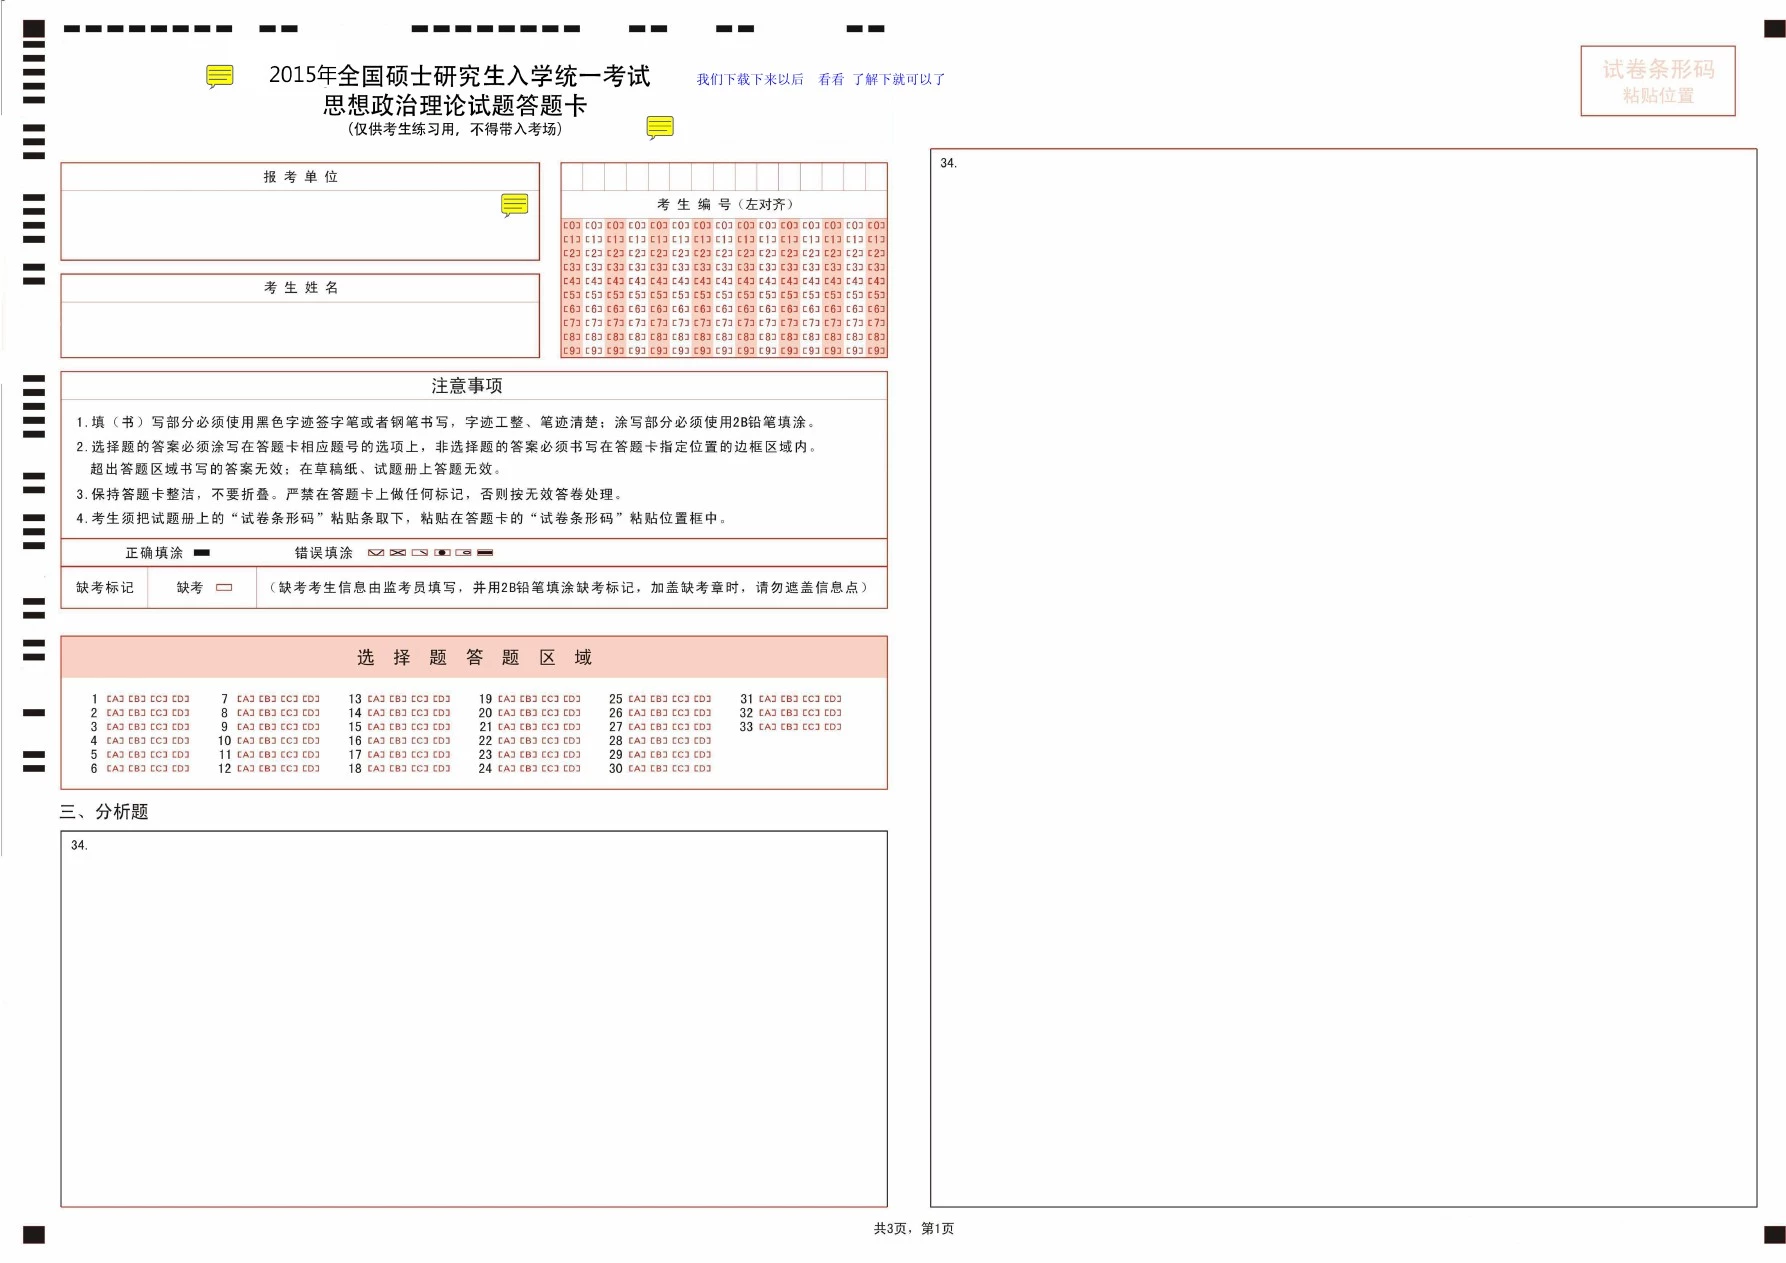Fill bubble D for question 19

pos(572,699)
